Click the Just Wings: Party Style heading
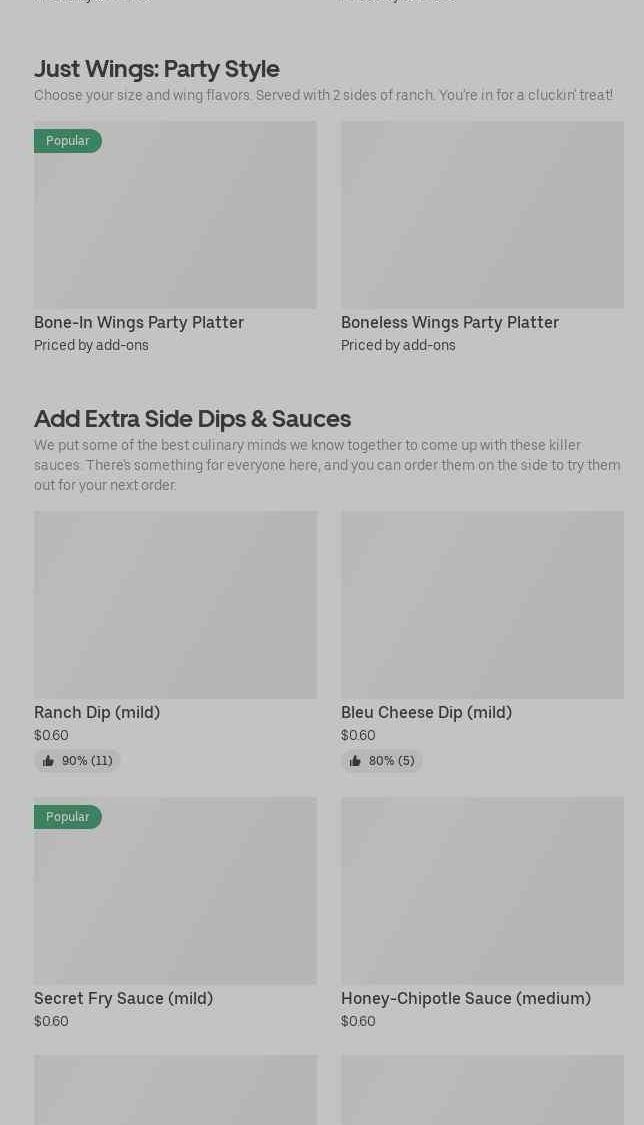 click(157, 68)
